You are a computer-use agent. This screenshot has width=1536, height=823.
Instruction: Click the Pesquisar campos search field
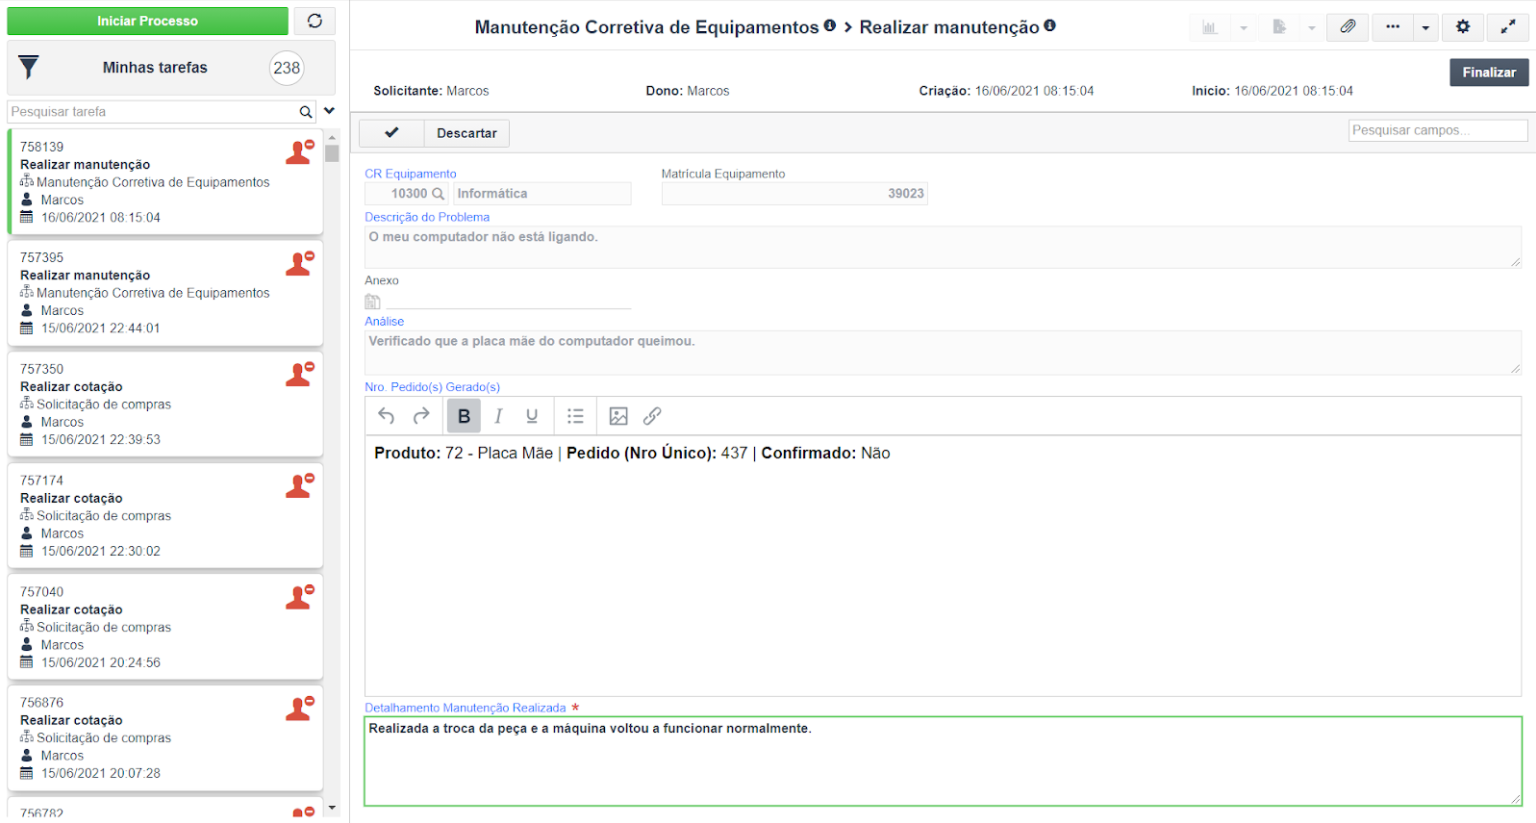pyautogui.click(x=1437, y=130)
